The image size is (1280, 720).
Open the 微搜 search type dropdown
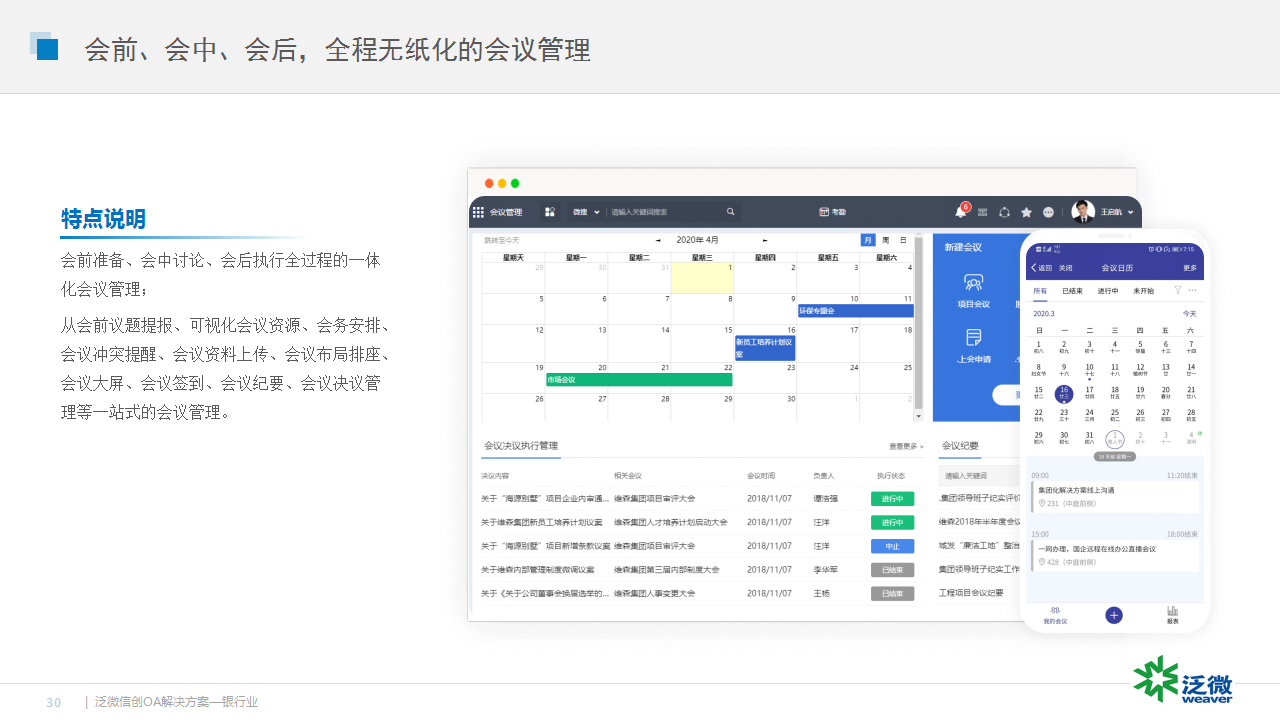click(586, 212)
